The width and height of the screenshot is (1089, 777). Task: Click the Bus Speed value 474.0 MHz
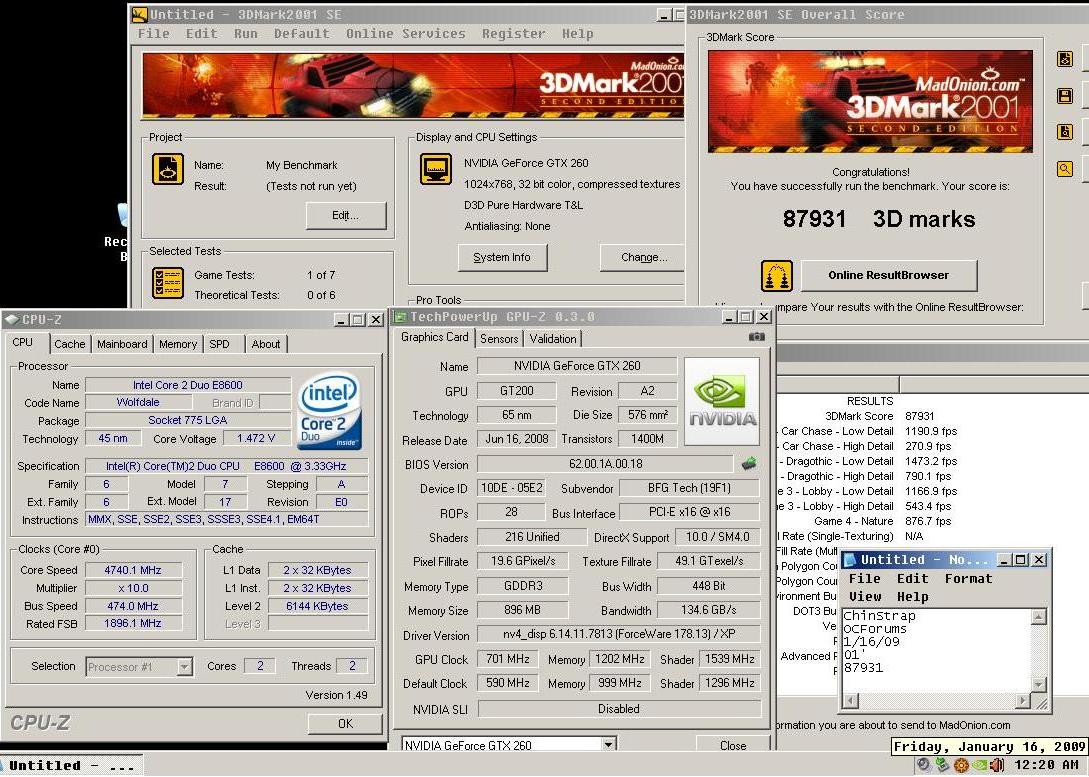click(x=133, y=605)
